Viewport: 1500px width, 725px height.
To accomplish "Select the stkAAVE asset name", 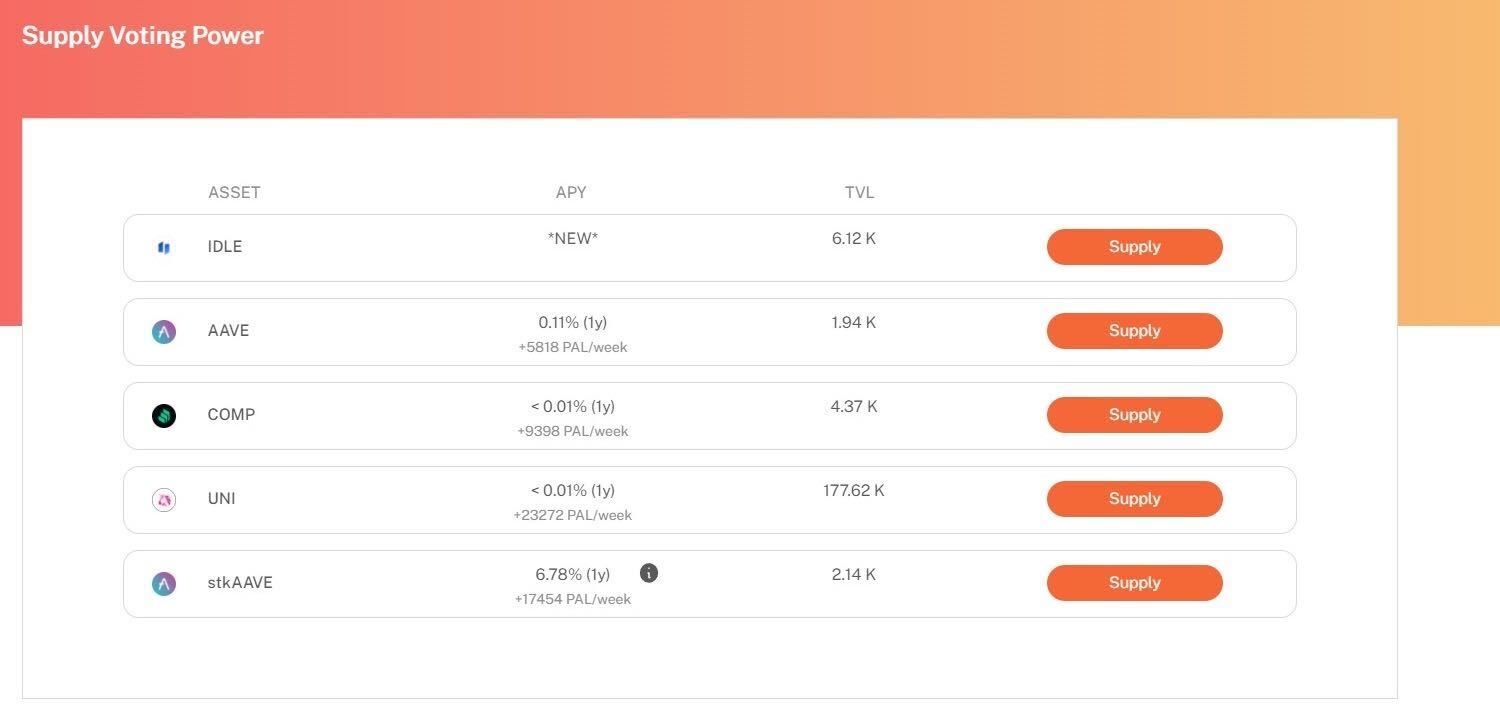I will tap(240, 583).
